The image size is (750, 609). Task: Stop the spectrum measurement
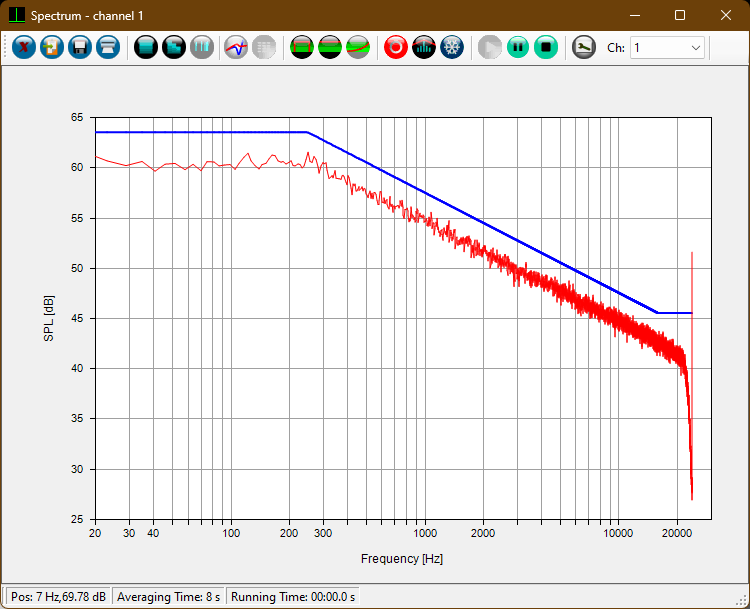tap(545, 47)
